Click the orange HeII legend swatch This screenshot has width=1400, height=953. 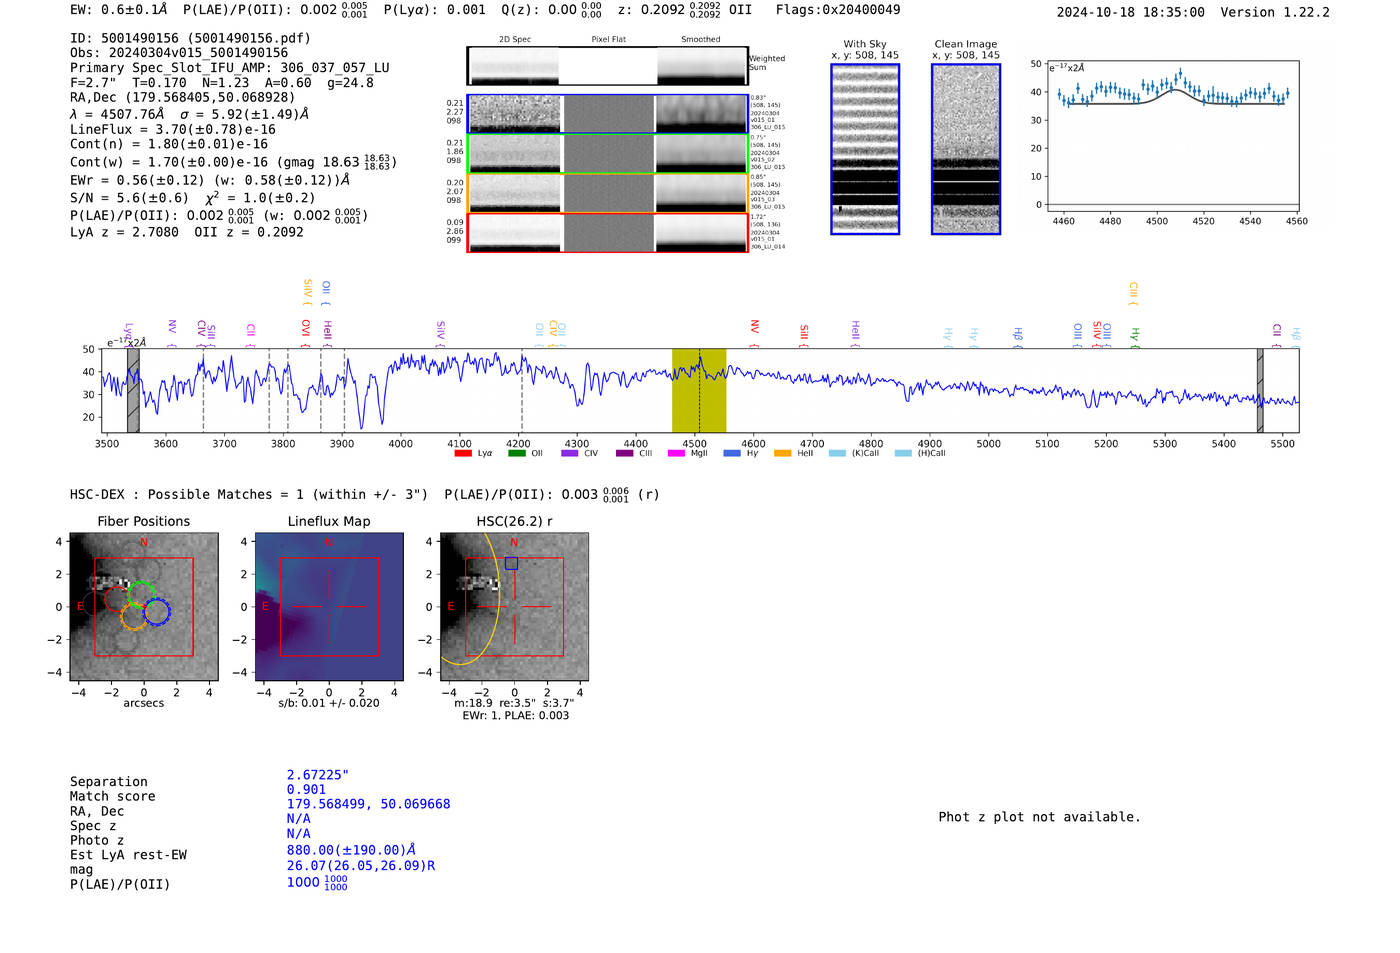tap(783, 453)
